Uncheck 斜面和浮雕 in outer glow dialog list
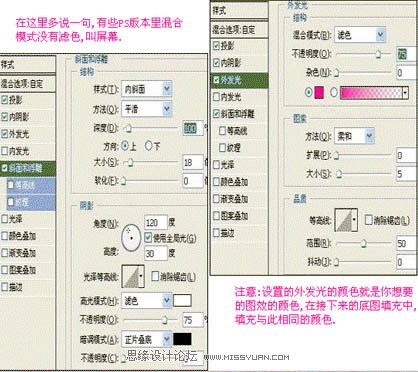Screen dimensions: 418x372 (216, 114)
